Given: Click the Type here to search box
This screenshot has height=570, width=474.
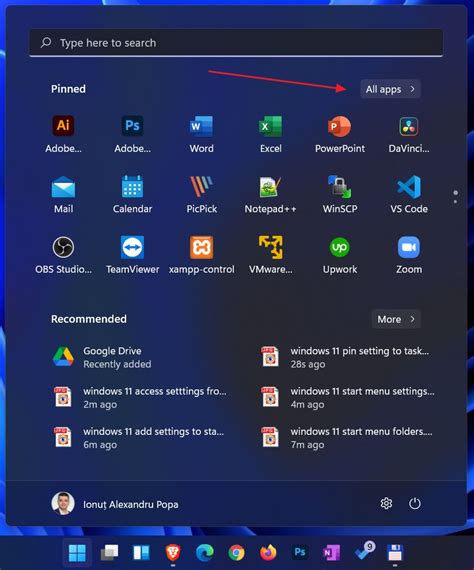Looking at the screenshot, I should 236,43.
